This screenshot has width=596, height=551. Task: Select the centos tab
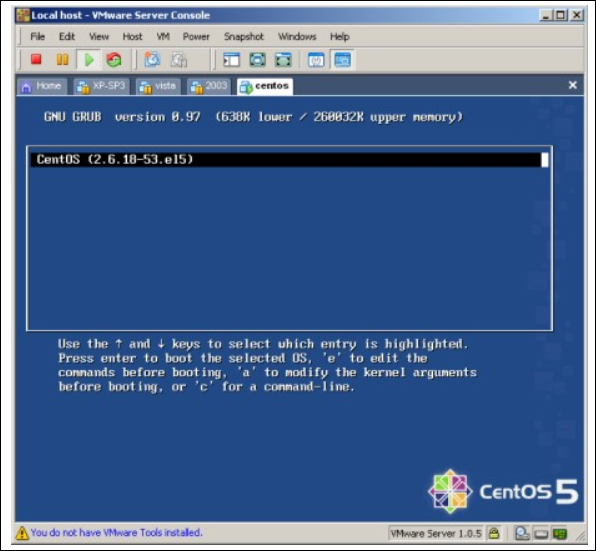265,86
